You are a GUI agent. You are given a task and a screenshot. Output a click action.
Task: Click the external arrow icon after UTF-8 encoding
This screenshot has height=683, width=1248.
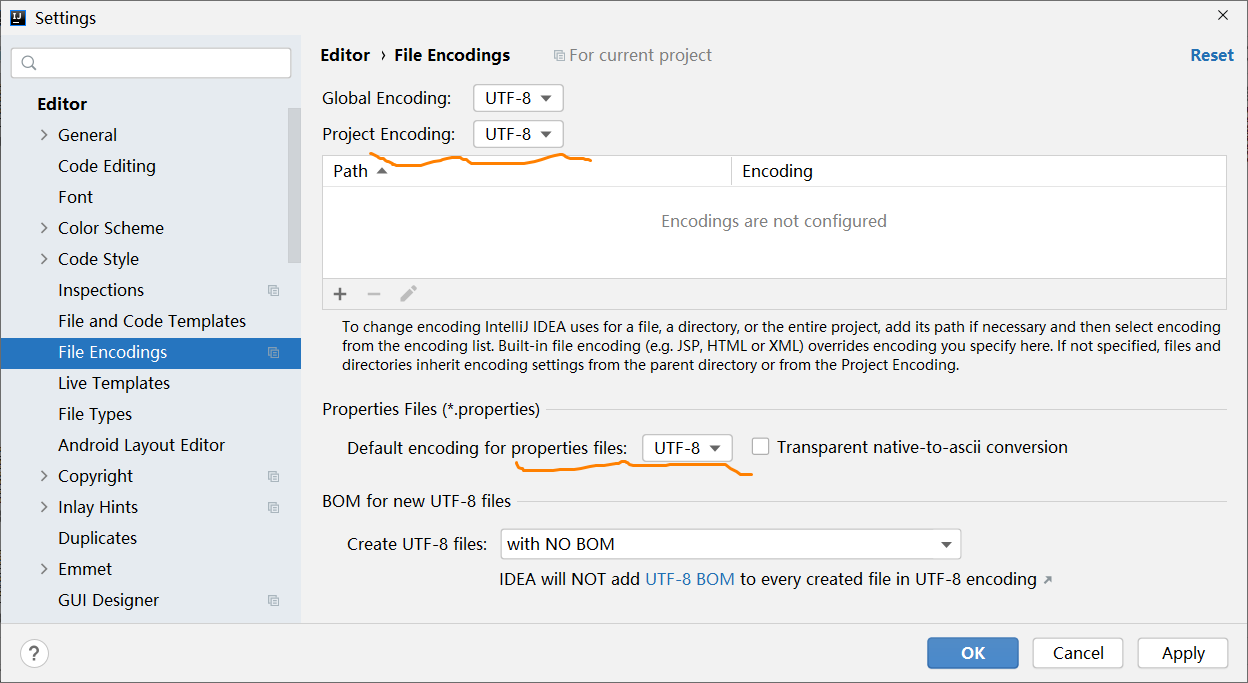coord(1047,580)
